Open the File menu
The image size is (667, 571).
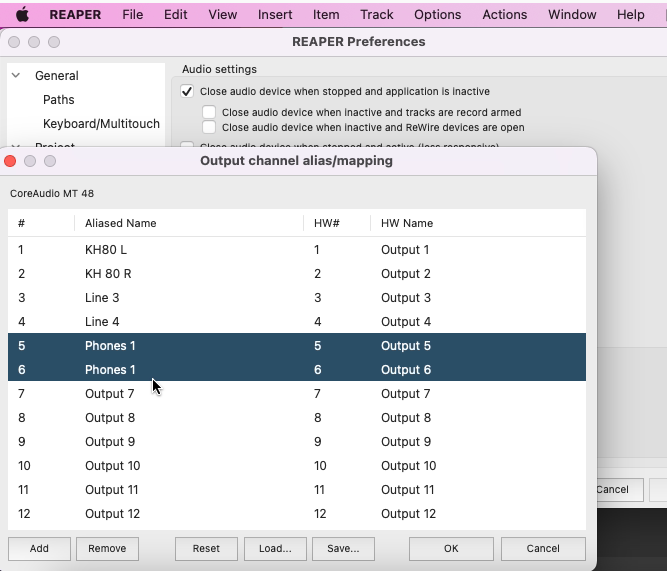coord(133,14)
